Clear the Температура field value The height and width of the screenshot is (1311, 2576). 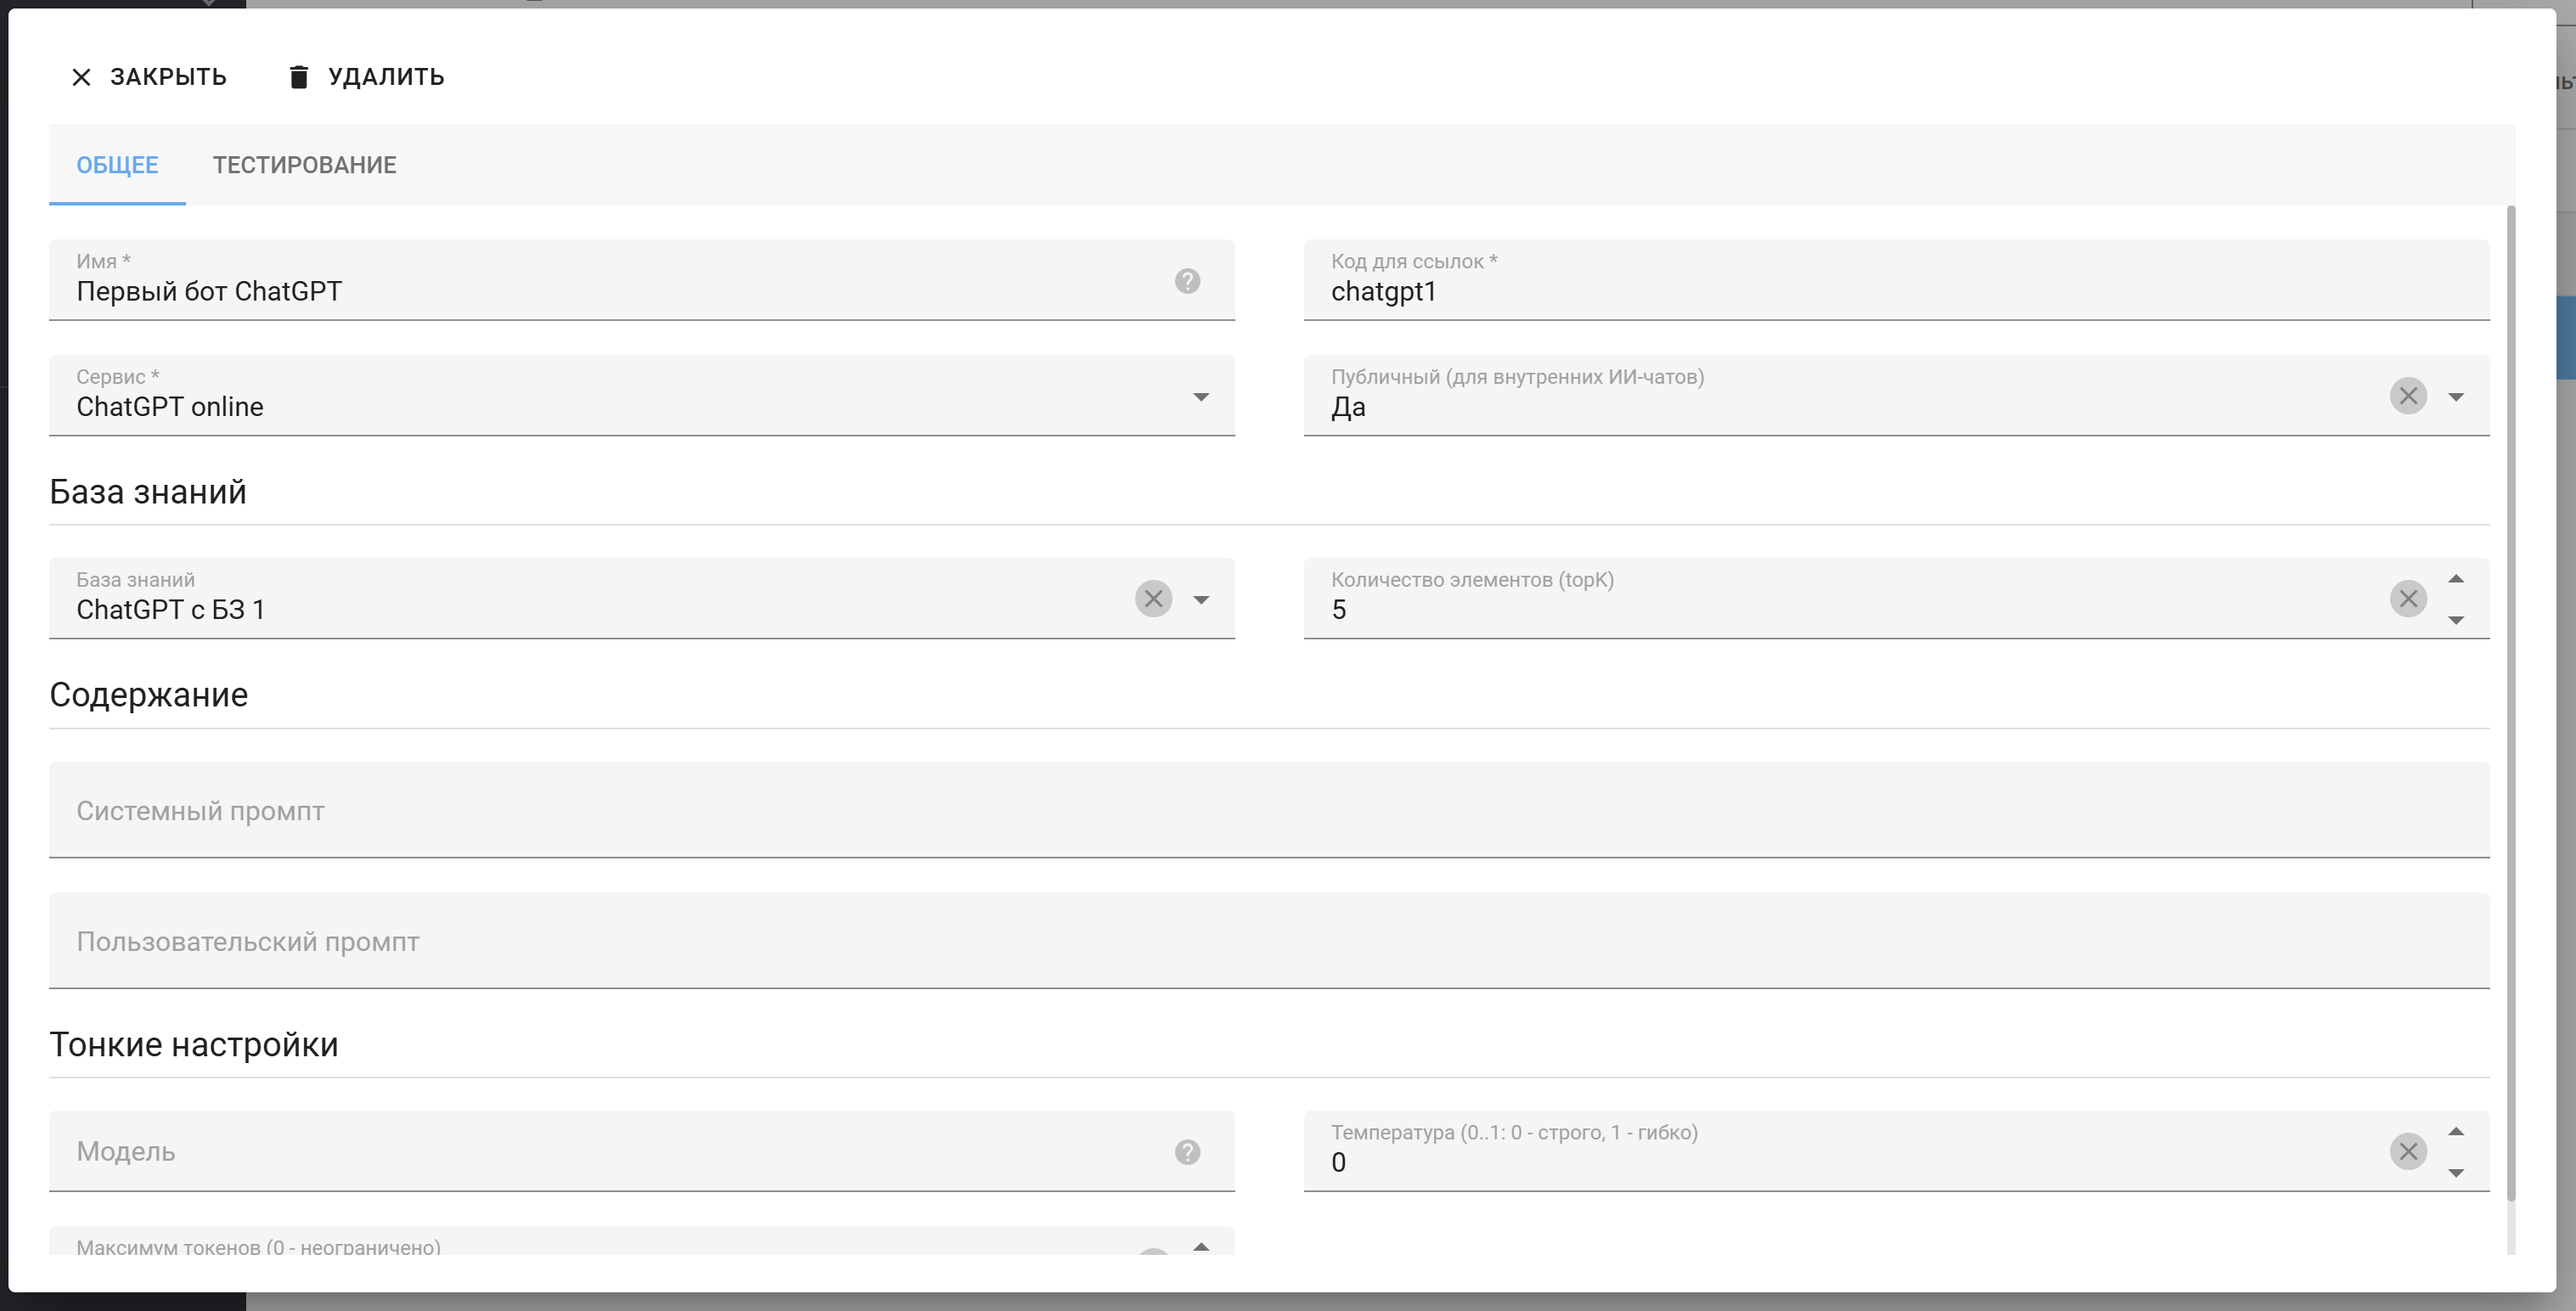point(2408,1152)
